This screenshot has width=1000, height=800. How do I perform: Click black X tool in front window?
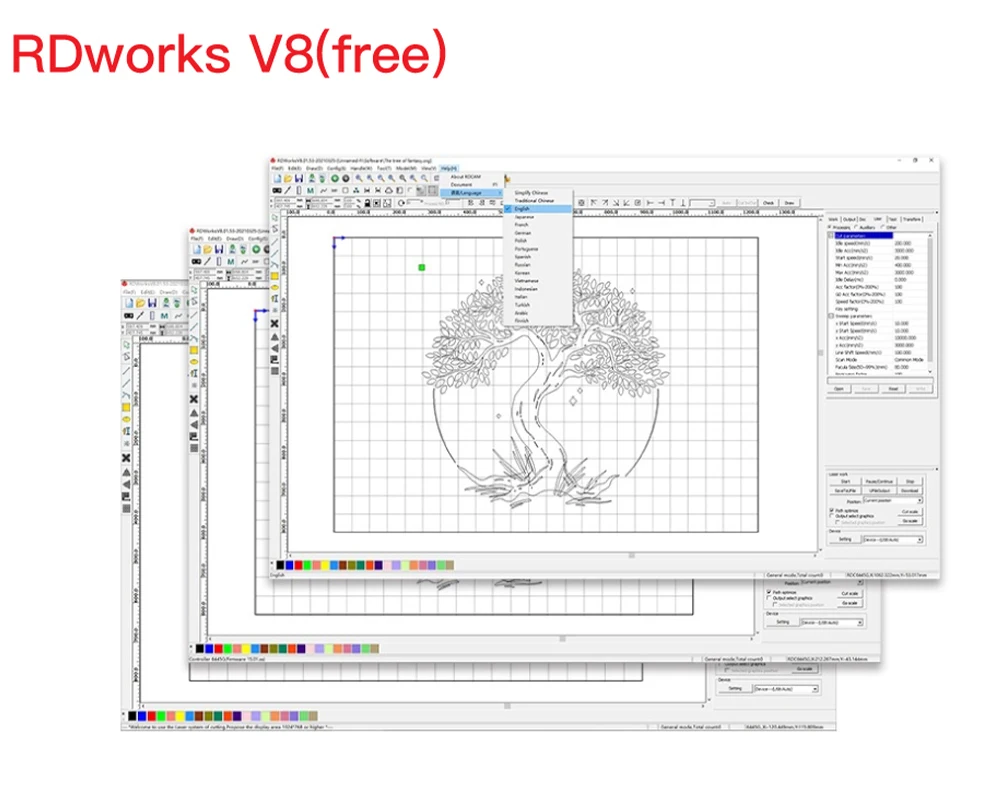(x=275, y=323)
